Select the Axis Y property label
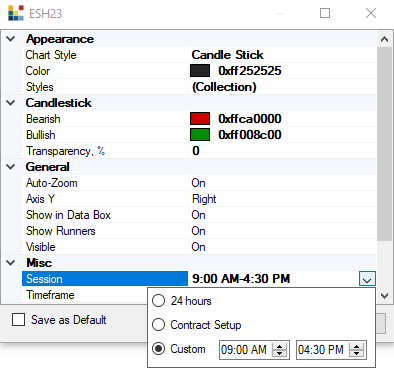 pos(40,199)
